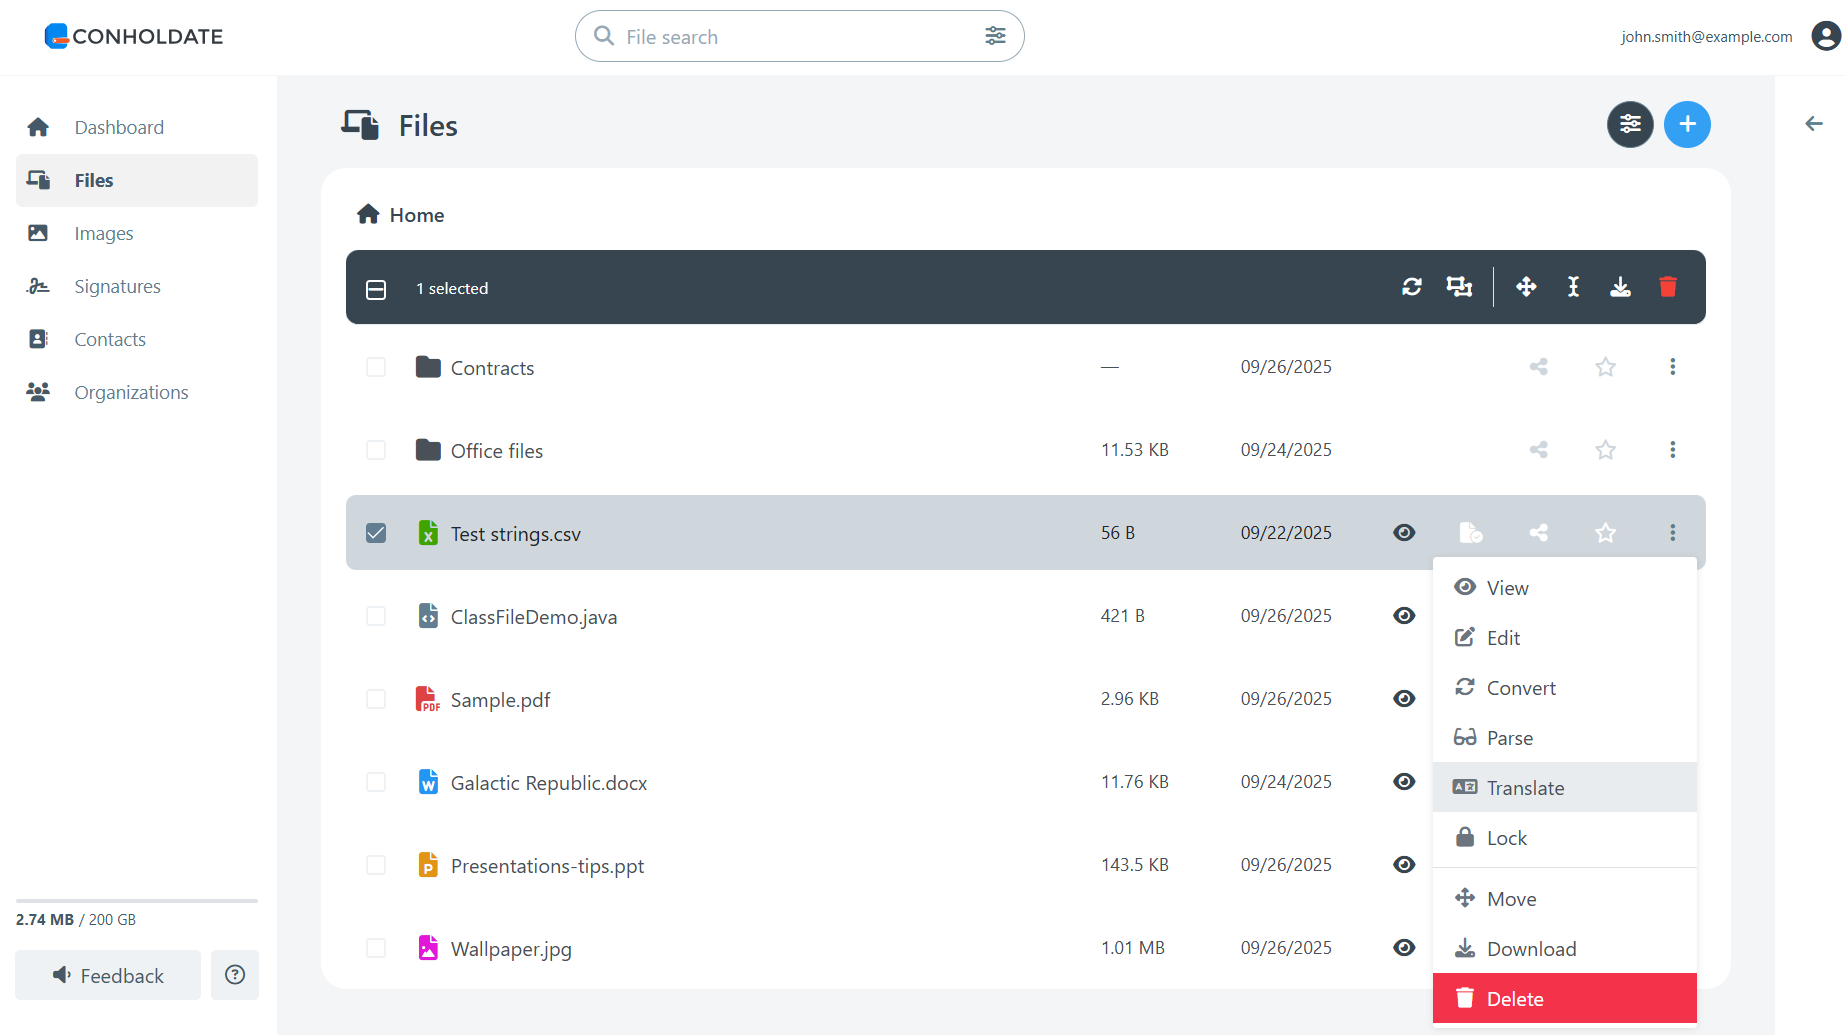Image resolution: width=1846 pixels, height=1035 pixels.
Task: Go to Signatures in the sidebar
Action: click(x=117, y=287)
